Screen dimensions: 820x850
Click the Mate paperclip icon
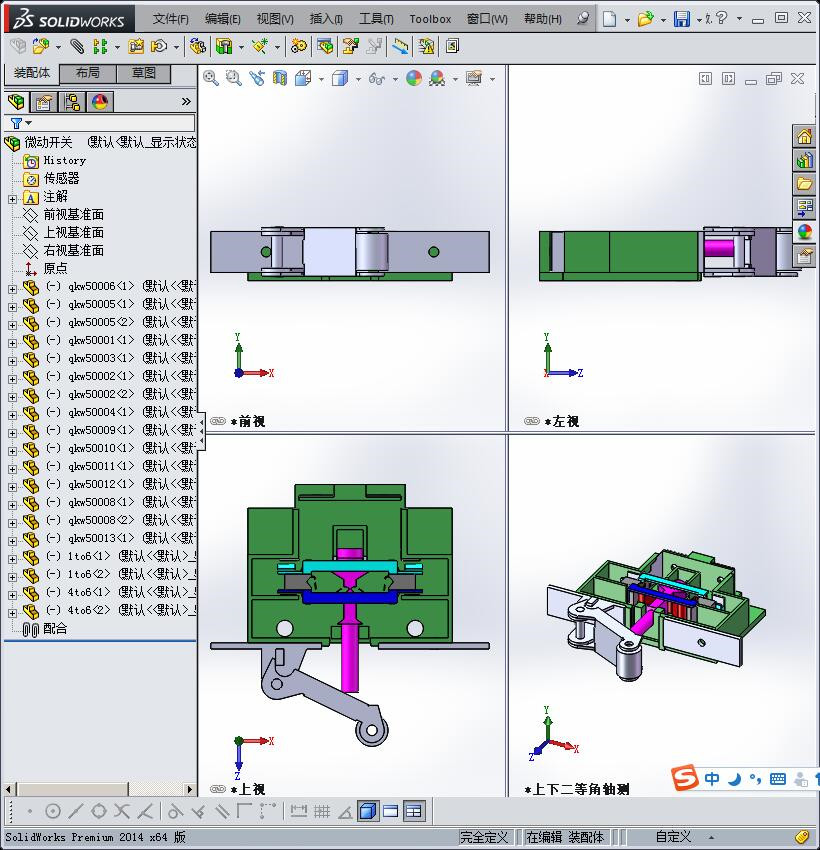pyautogui.click(x=78, y=47)
